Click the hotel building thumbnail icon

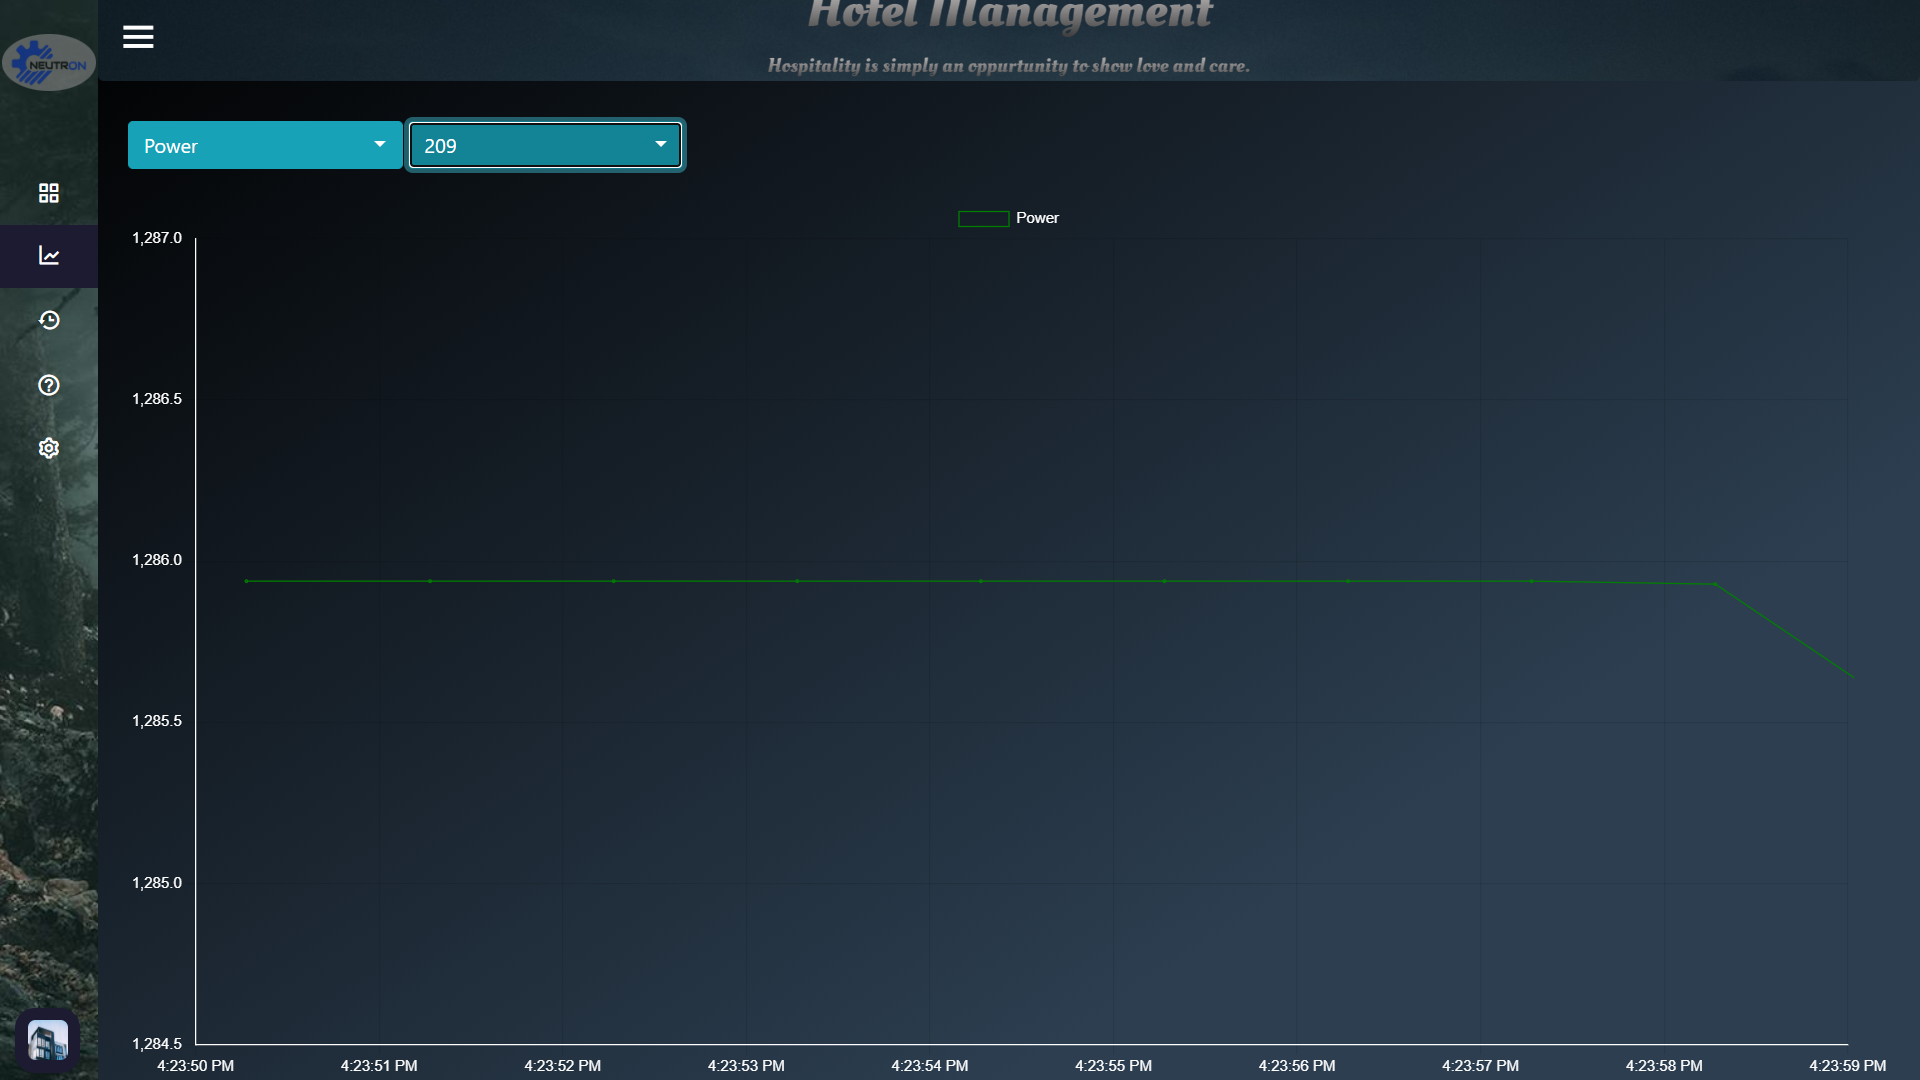47,1041
